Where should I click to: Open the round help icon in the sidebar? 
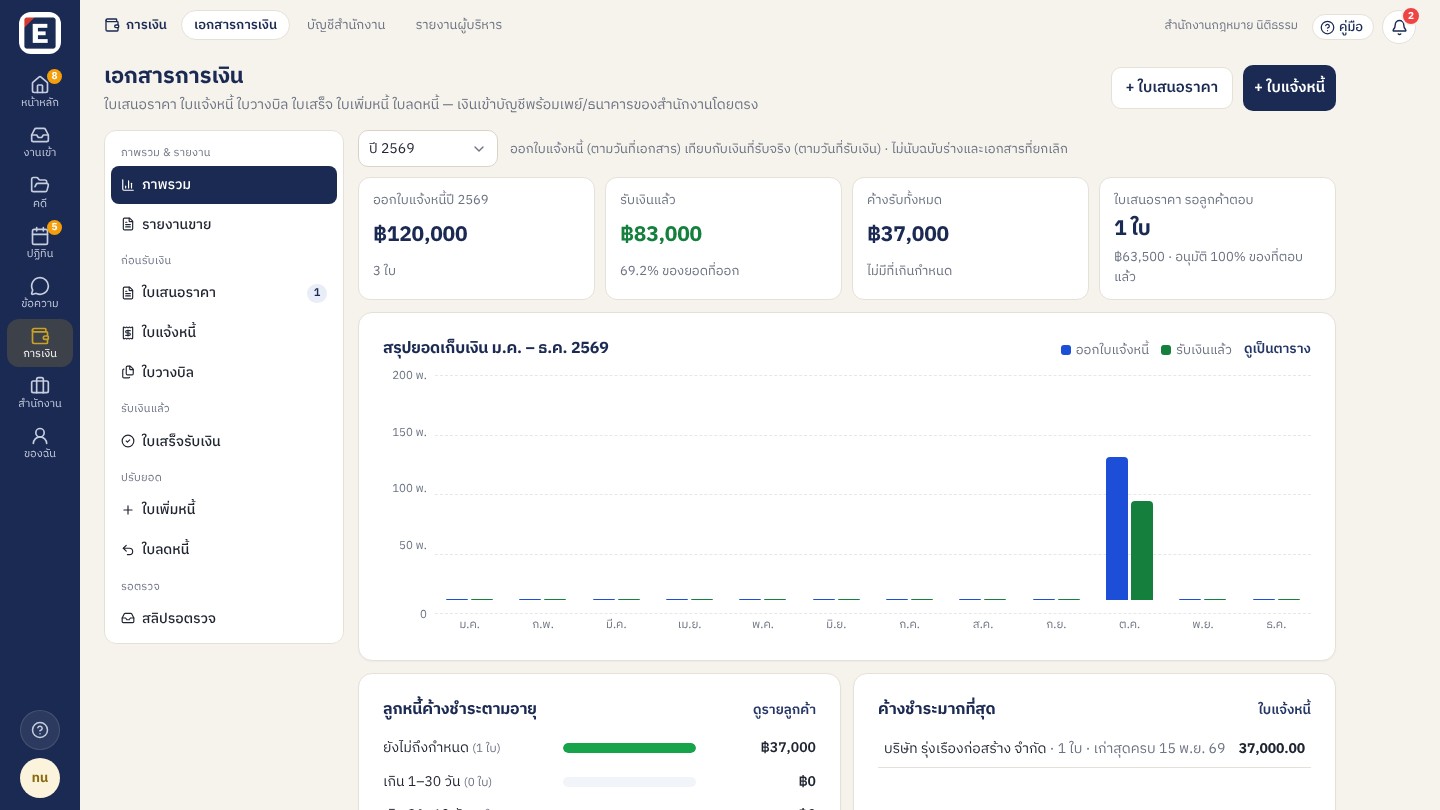[x=40, y=730]
